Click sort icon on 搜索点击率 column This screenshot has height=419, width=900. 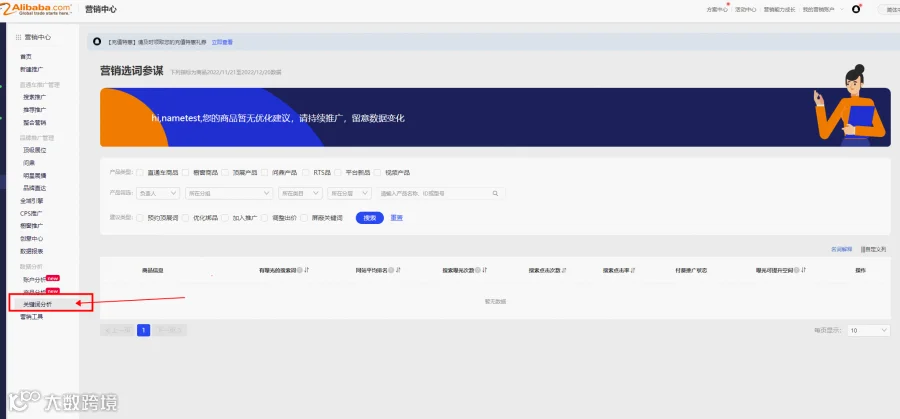point(633,270)
